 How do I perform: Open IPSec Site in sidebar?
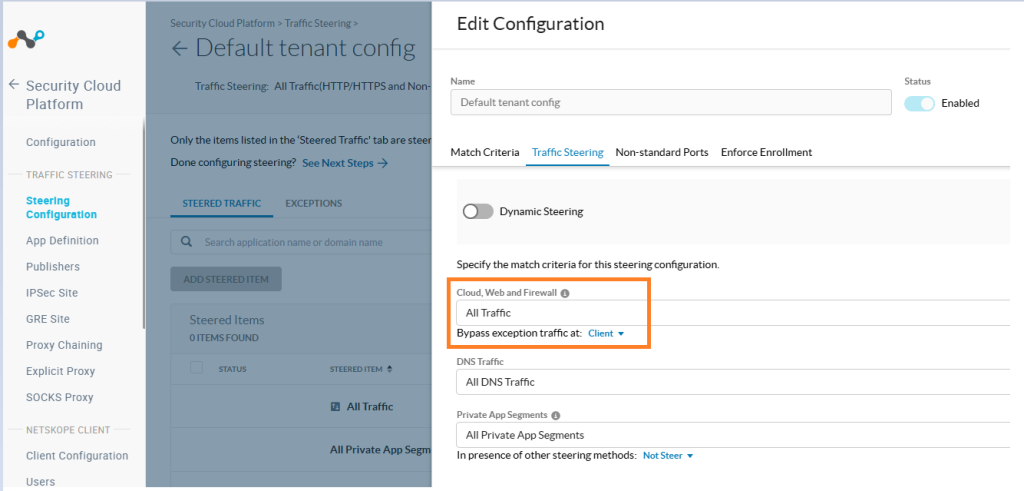coord(52,293)
